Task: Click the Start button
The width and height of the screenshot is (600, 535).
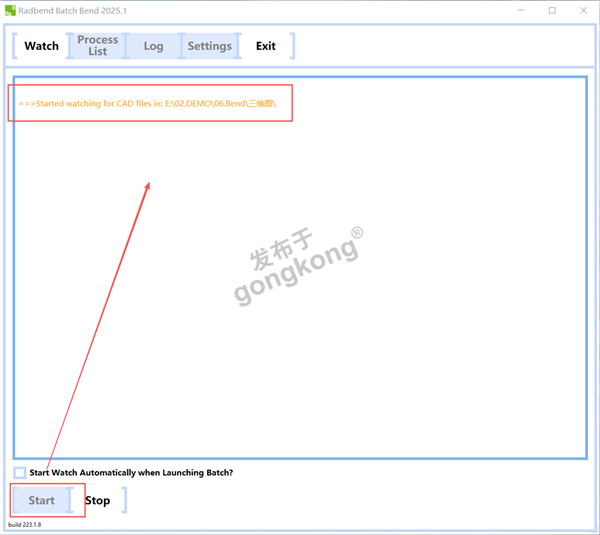Action: tap(42, 500)
